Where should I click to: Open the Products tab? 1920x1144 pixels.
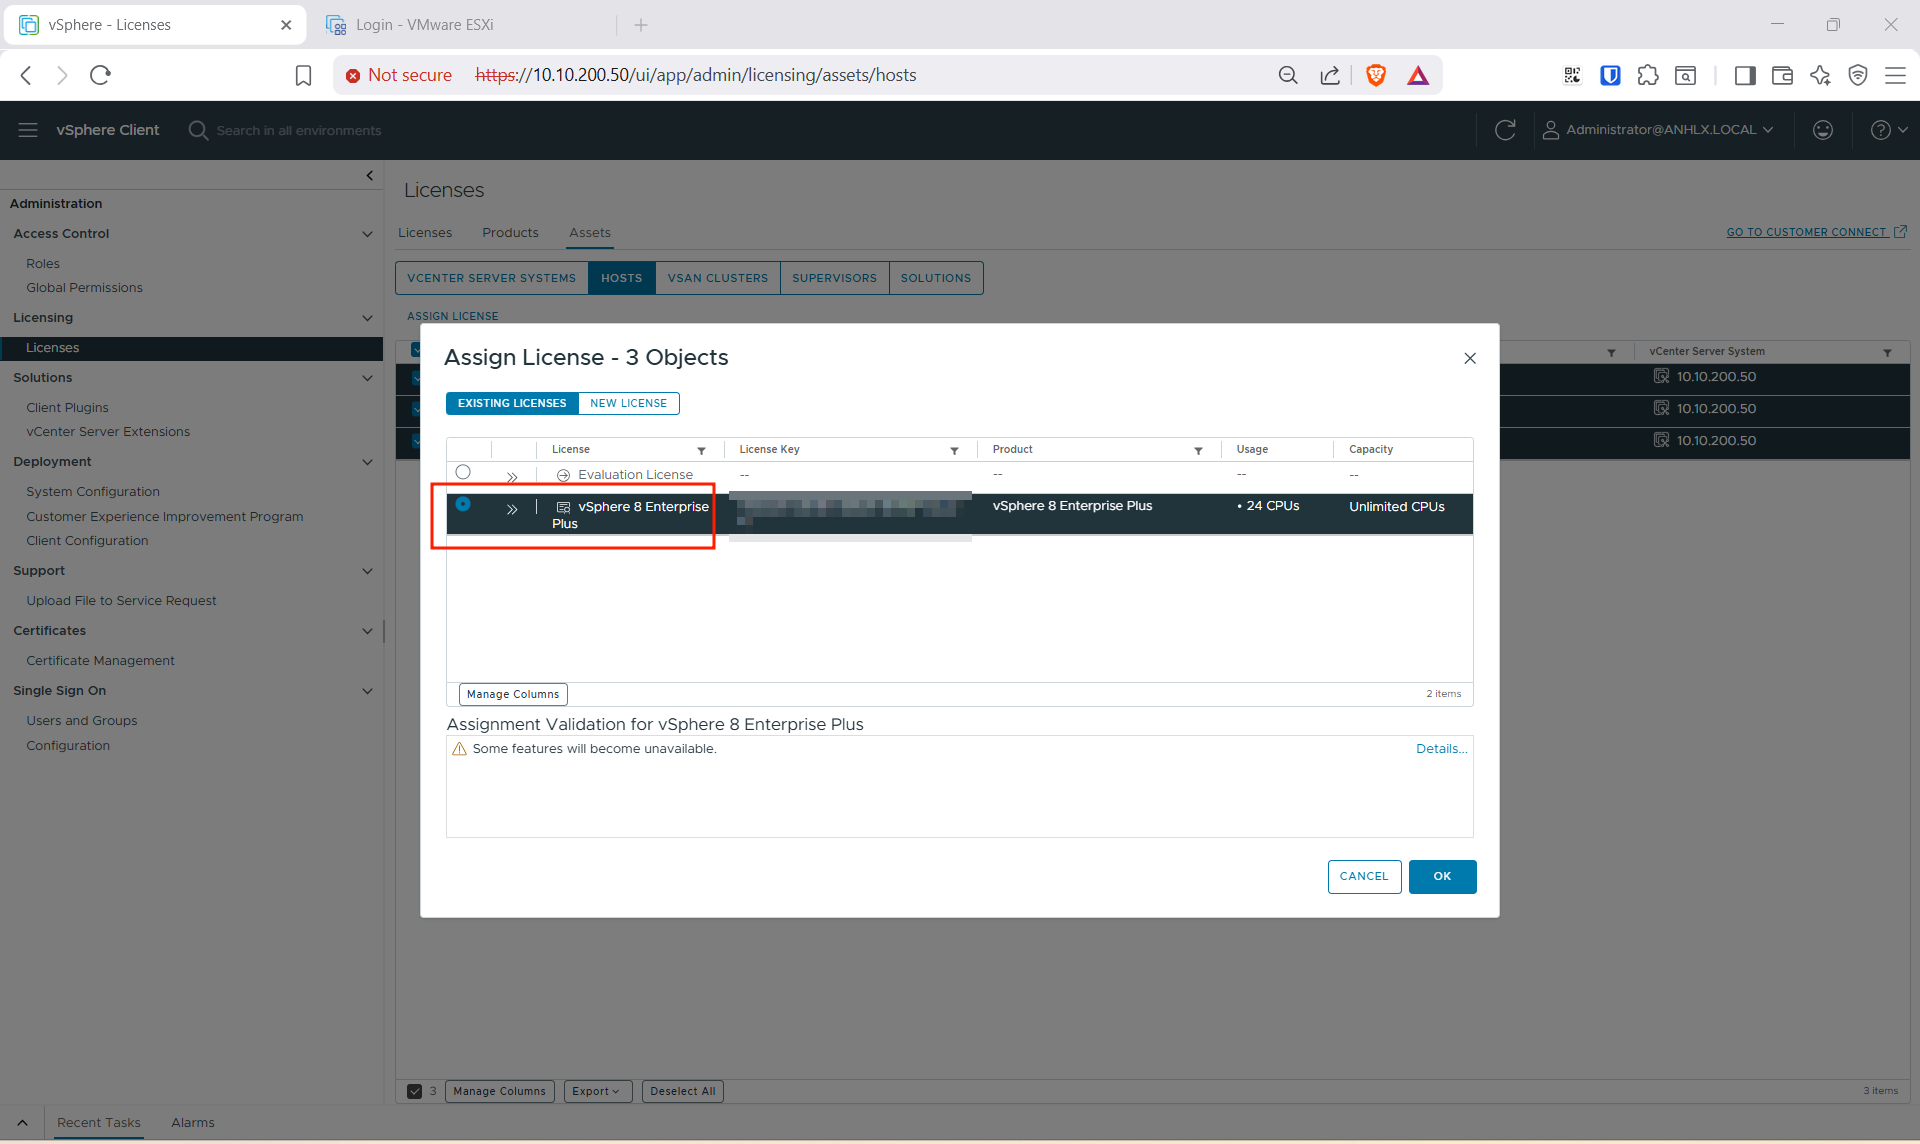point(510,233)
